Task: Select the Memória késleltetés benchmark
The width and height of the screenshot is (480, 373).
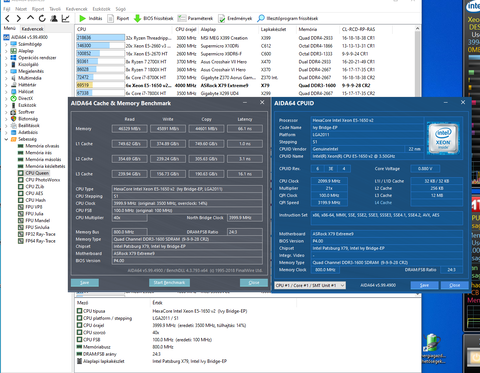Action: coord(42,166)
